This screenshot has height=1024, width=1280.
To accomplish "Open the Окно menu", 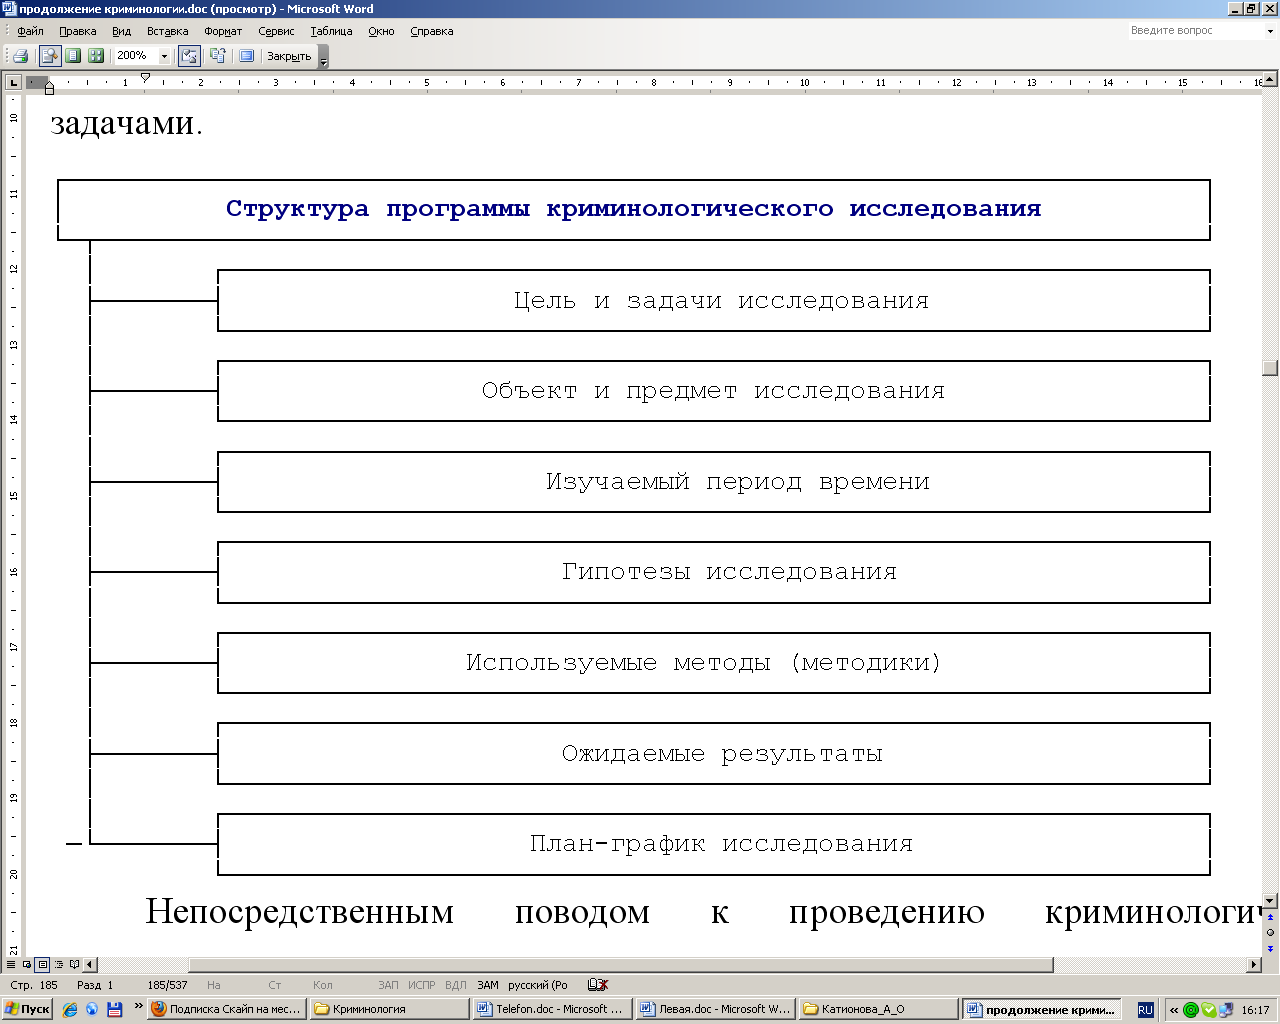I will (x=381, y=31).
